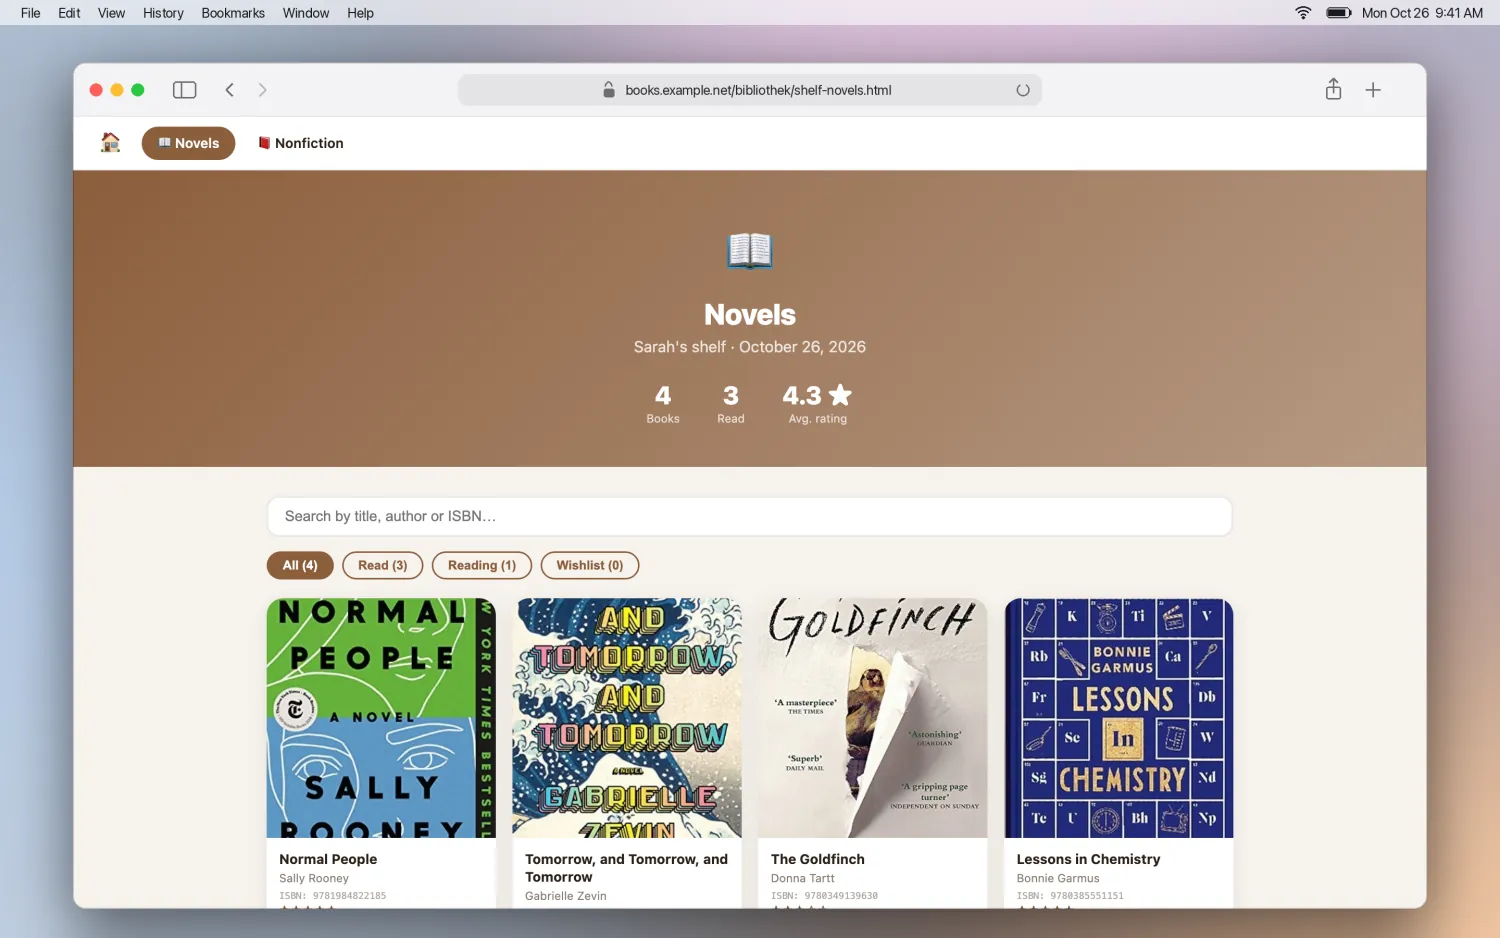Open the History menu
Viewport: 1500px width, 938px height.
pos(163,13)
